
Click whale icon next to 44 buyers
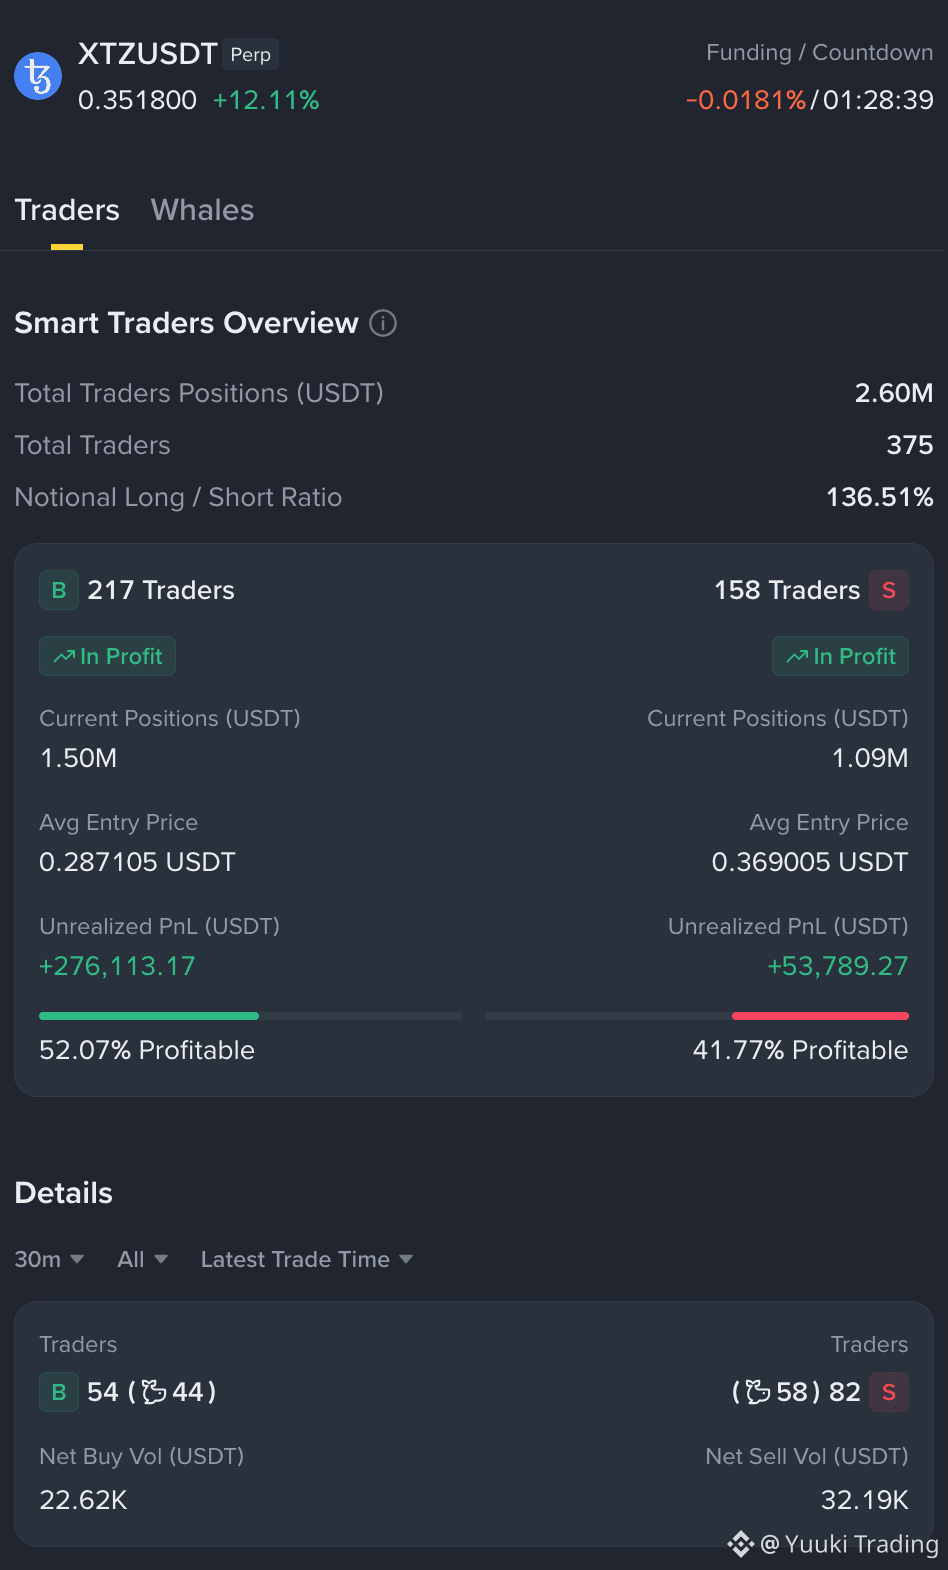pos(154,1392)
